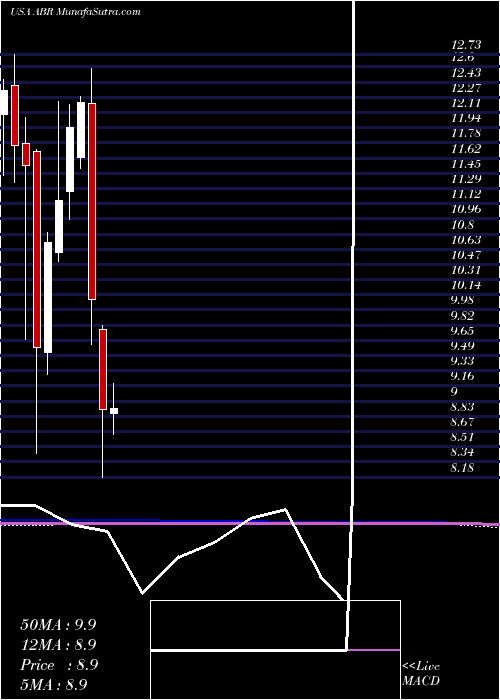The width and height of the screenshot is (500, 700).
Task: Select the 11.45 axis value
Action: coord(466,164)
